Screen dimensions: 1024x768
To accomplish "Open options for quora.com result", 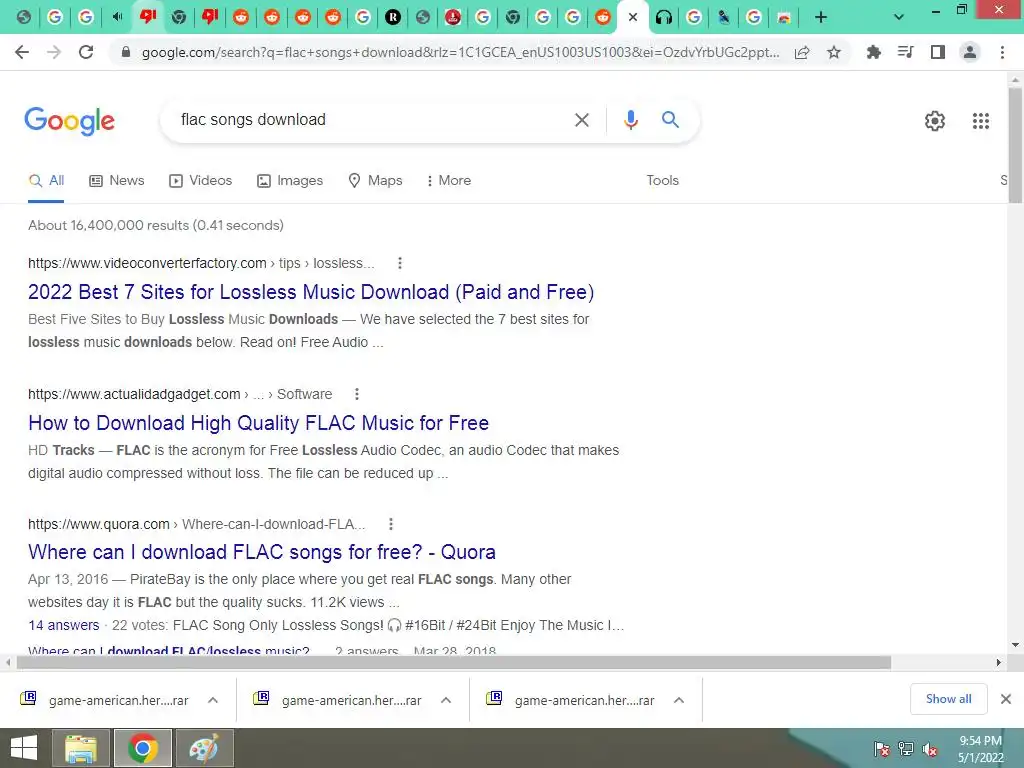I will pyautogui.click(x=391, y=524).
